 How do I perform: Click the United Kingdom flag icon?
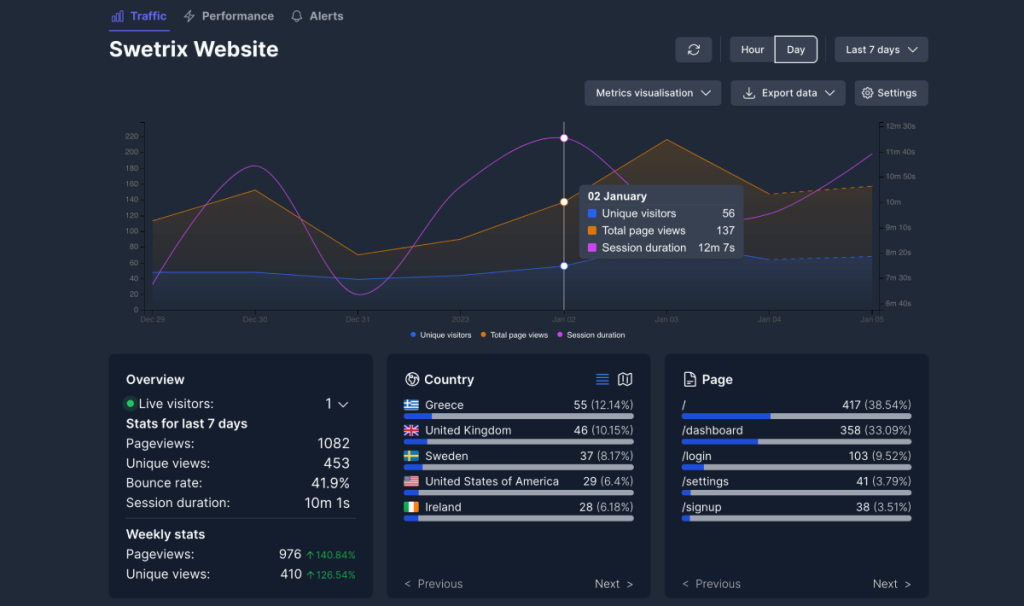[411, 430]
